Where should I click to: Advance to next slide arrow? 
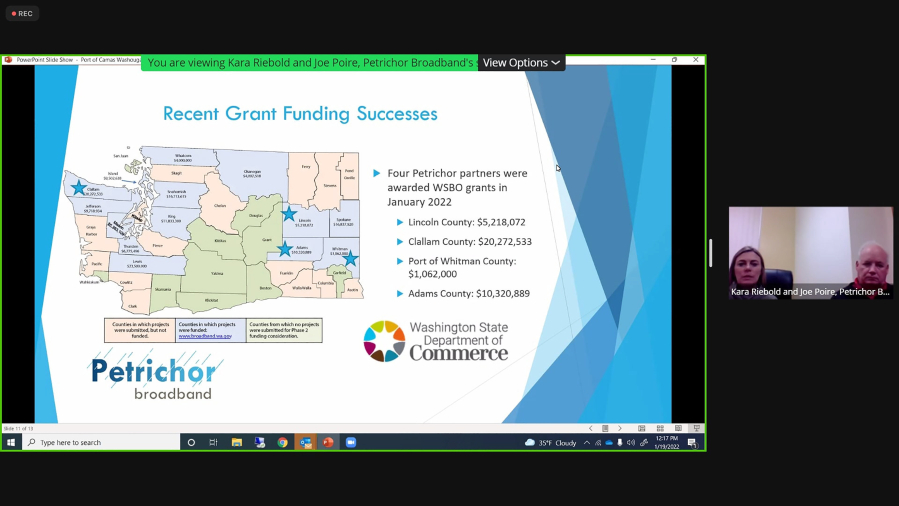(620, 428)
